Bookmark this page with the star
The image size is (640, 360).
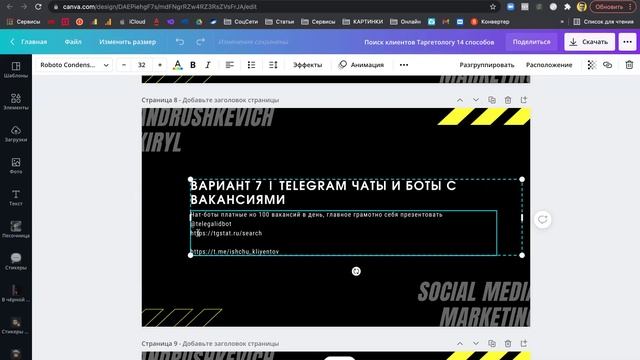point(493,7)
